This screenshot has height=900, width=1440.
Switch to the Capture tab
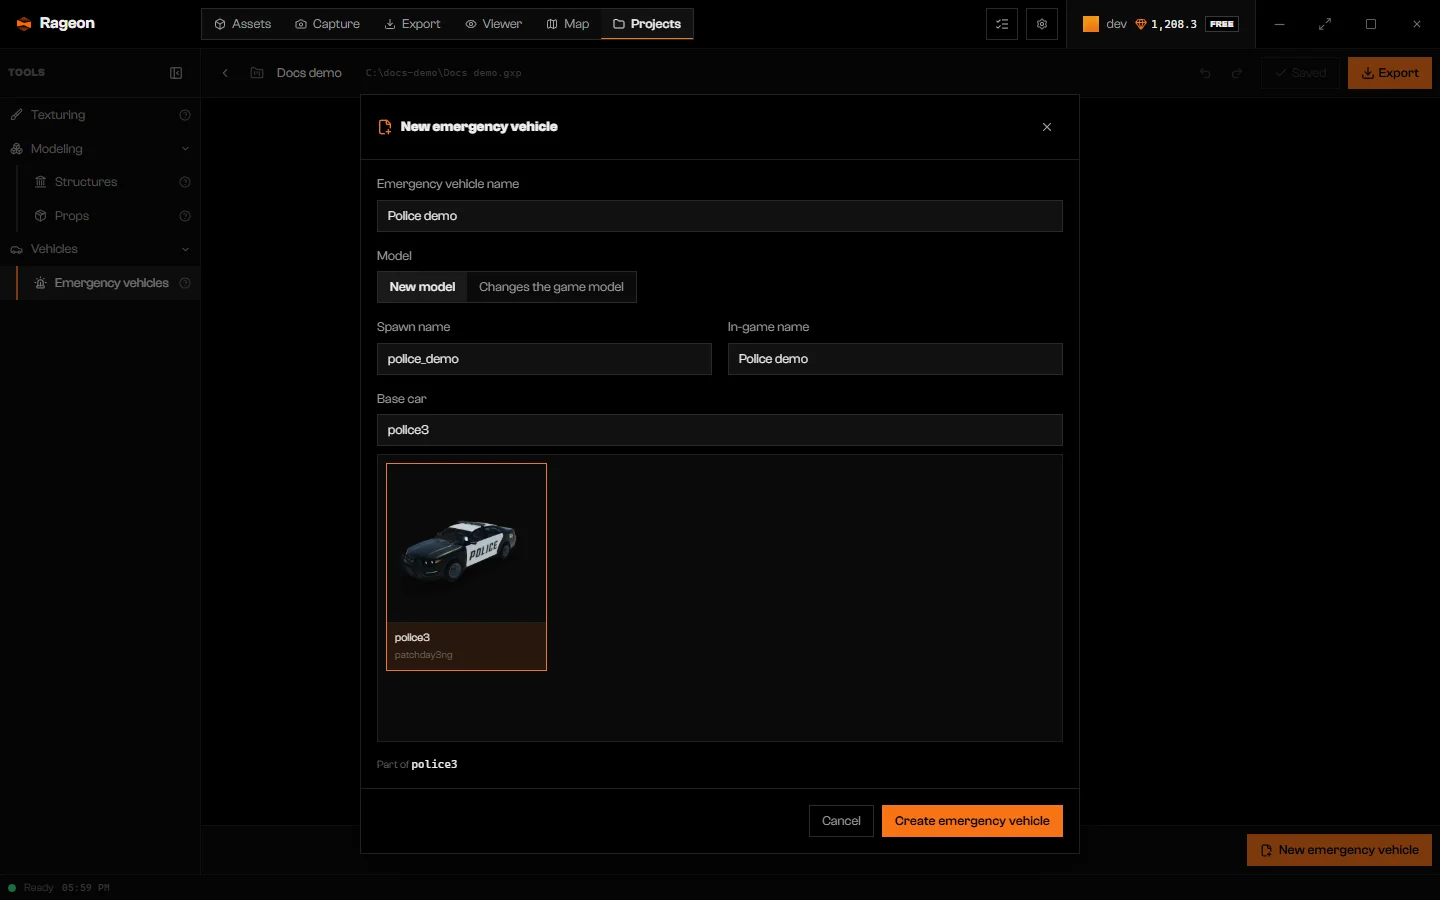pos(327,24)
